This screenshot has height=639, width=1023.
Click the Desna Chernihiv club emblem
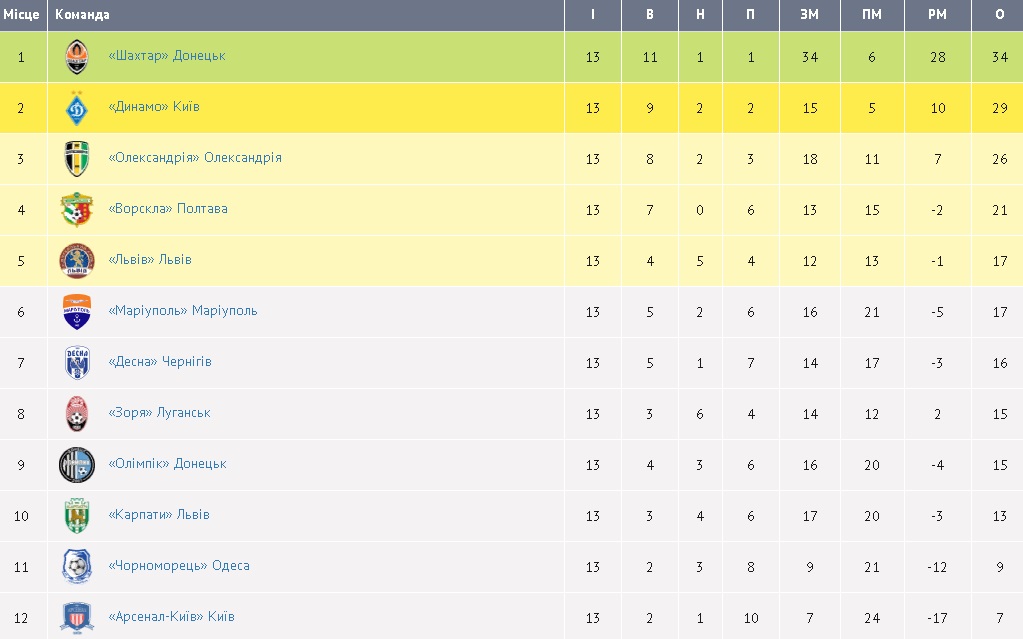tap(77, 363)
